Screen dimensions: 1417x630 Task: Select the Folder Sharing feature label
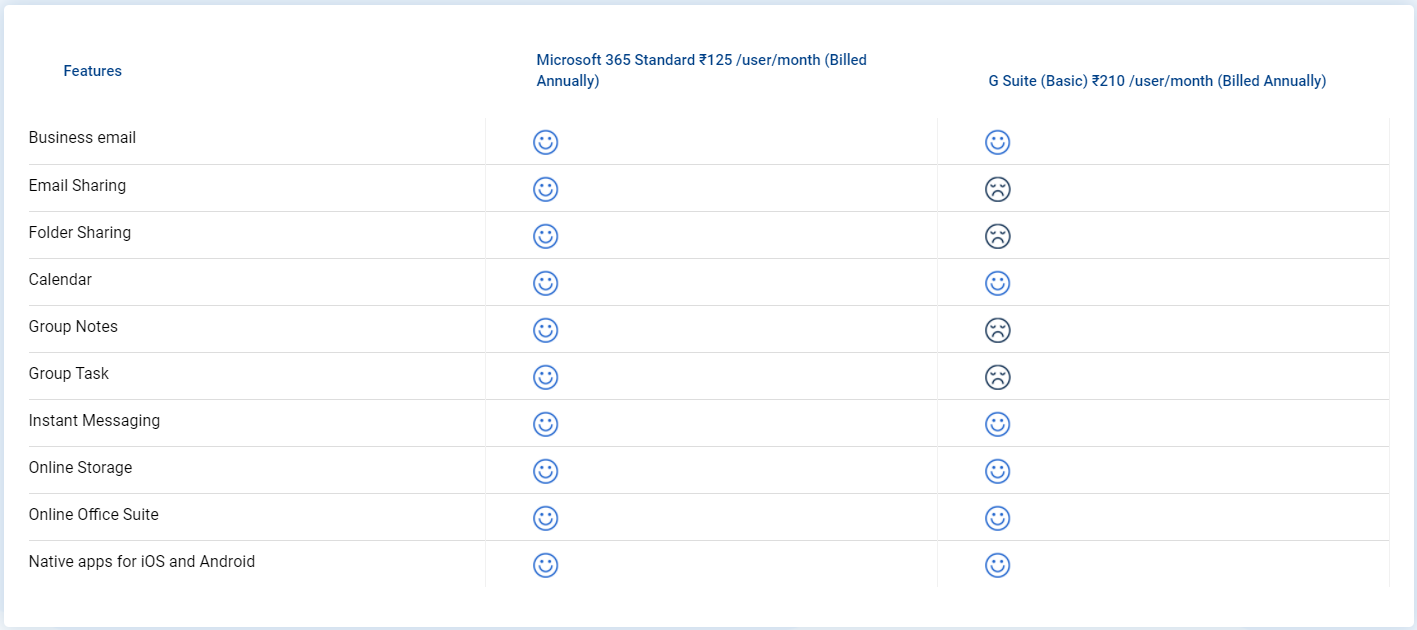point(80,232)
